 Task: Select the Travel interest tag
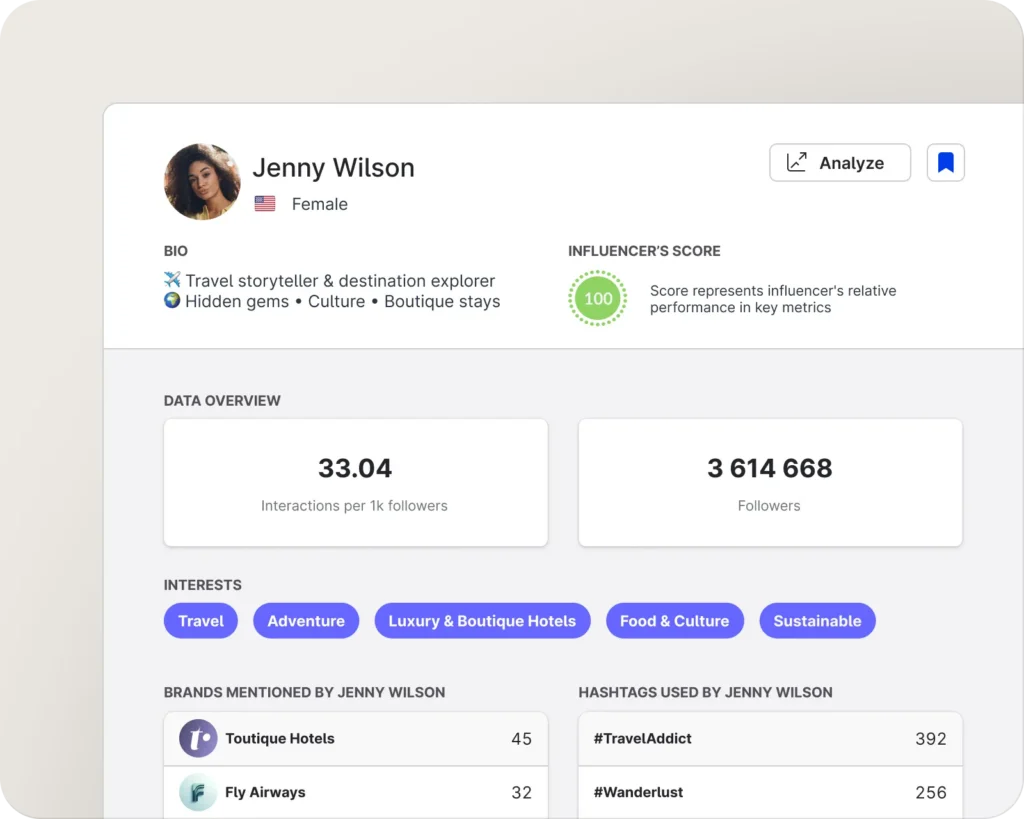click(201, 621)
